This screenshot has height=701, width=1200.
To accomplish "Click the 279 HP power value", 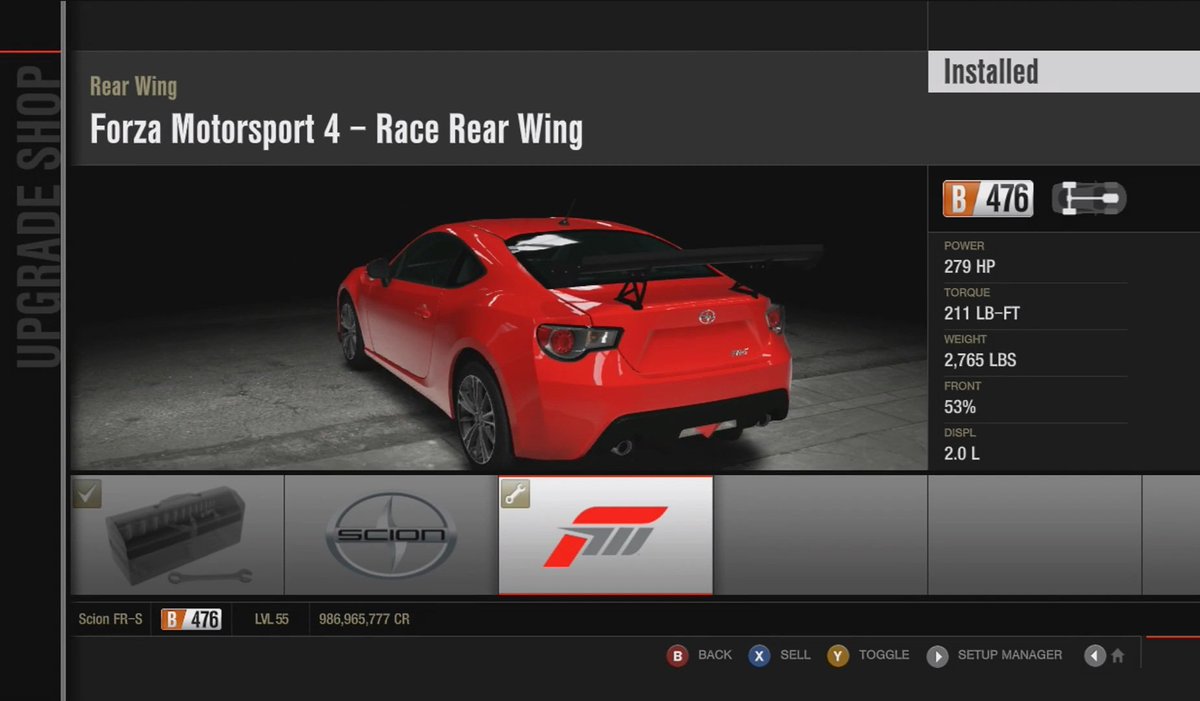I will (x=969, y=267).
